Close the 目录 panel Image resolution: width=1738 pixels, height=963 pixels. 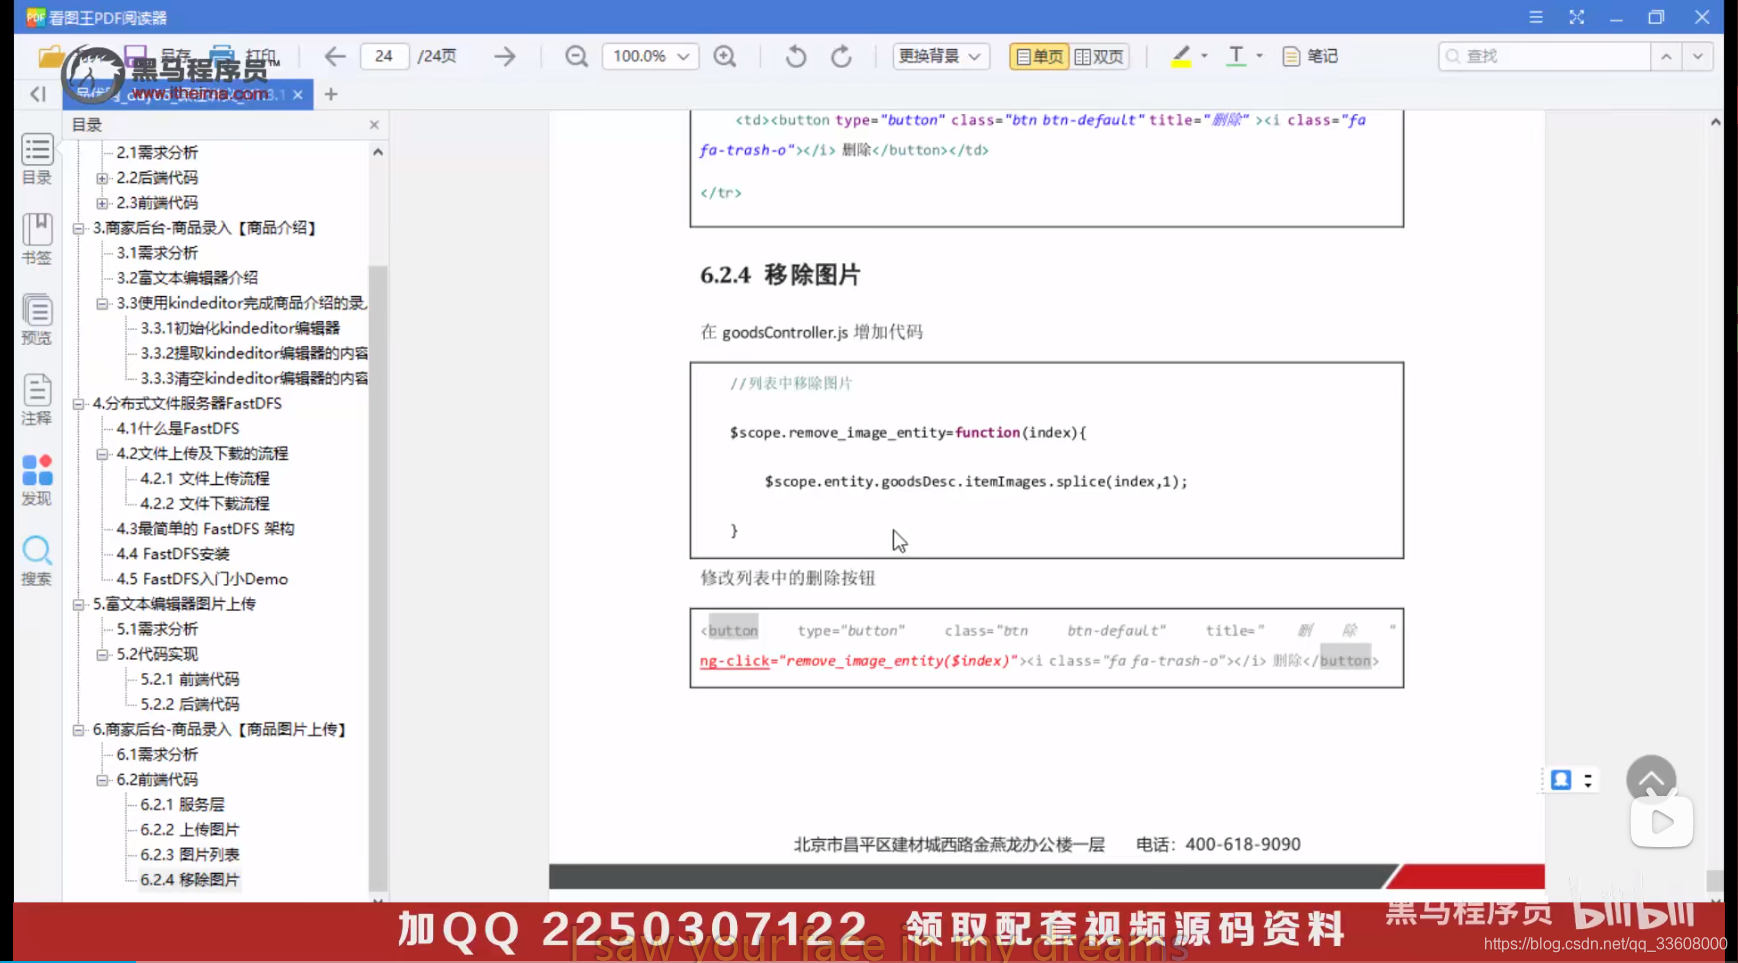pyautogui.click(x=374, y=125)
